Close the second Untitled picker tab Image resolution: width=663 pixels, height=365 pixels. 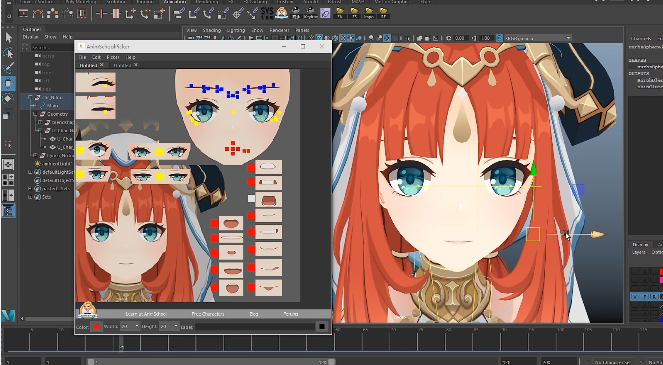(x=136, y=65)
